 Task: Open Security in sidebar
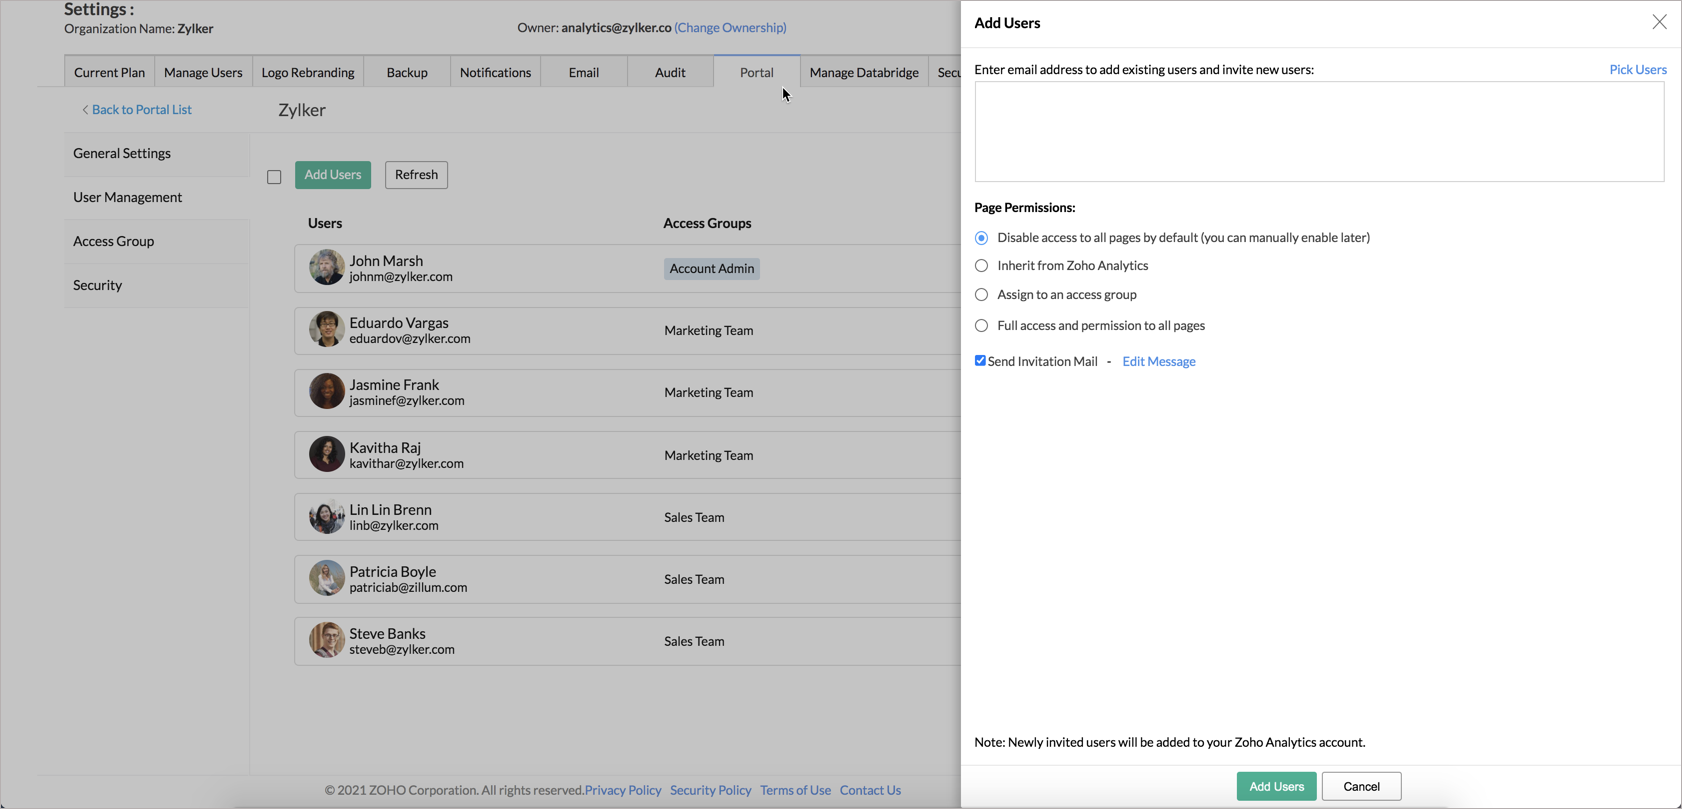(x=157, y=286)
